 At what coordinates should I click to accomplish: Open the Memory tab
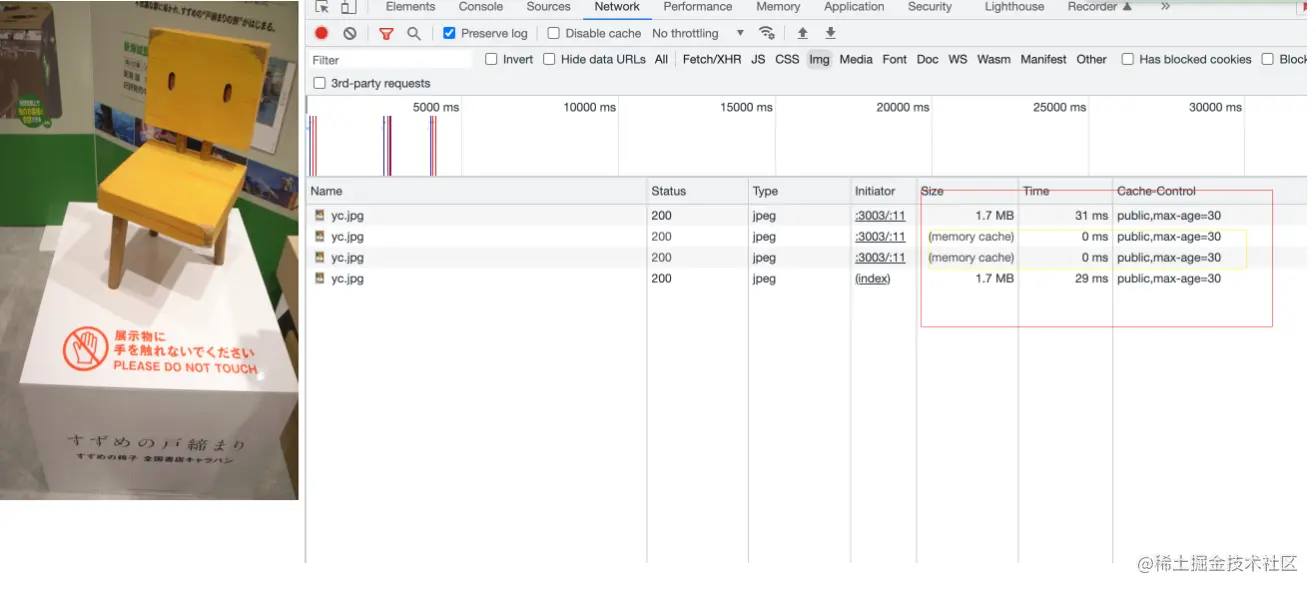click(x=778, y=6)
